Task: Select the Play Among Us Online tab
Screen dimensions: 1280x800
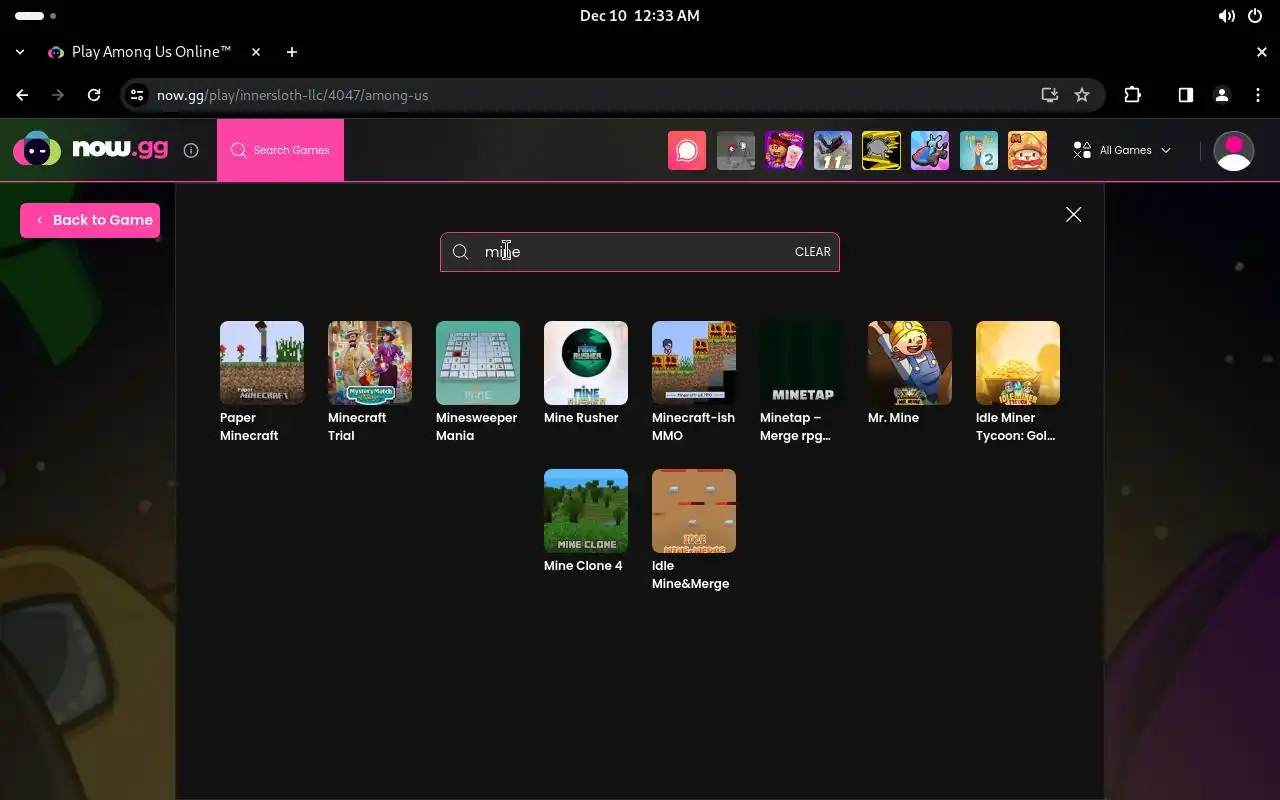Action: click(155, 52)
